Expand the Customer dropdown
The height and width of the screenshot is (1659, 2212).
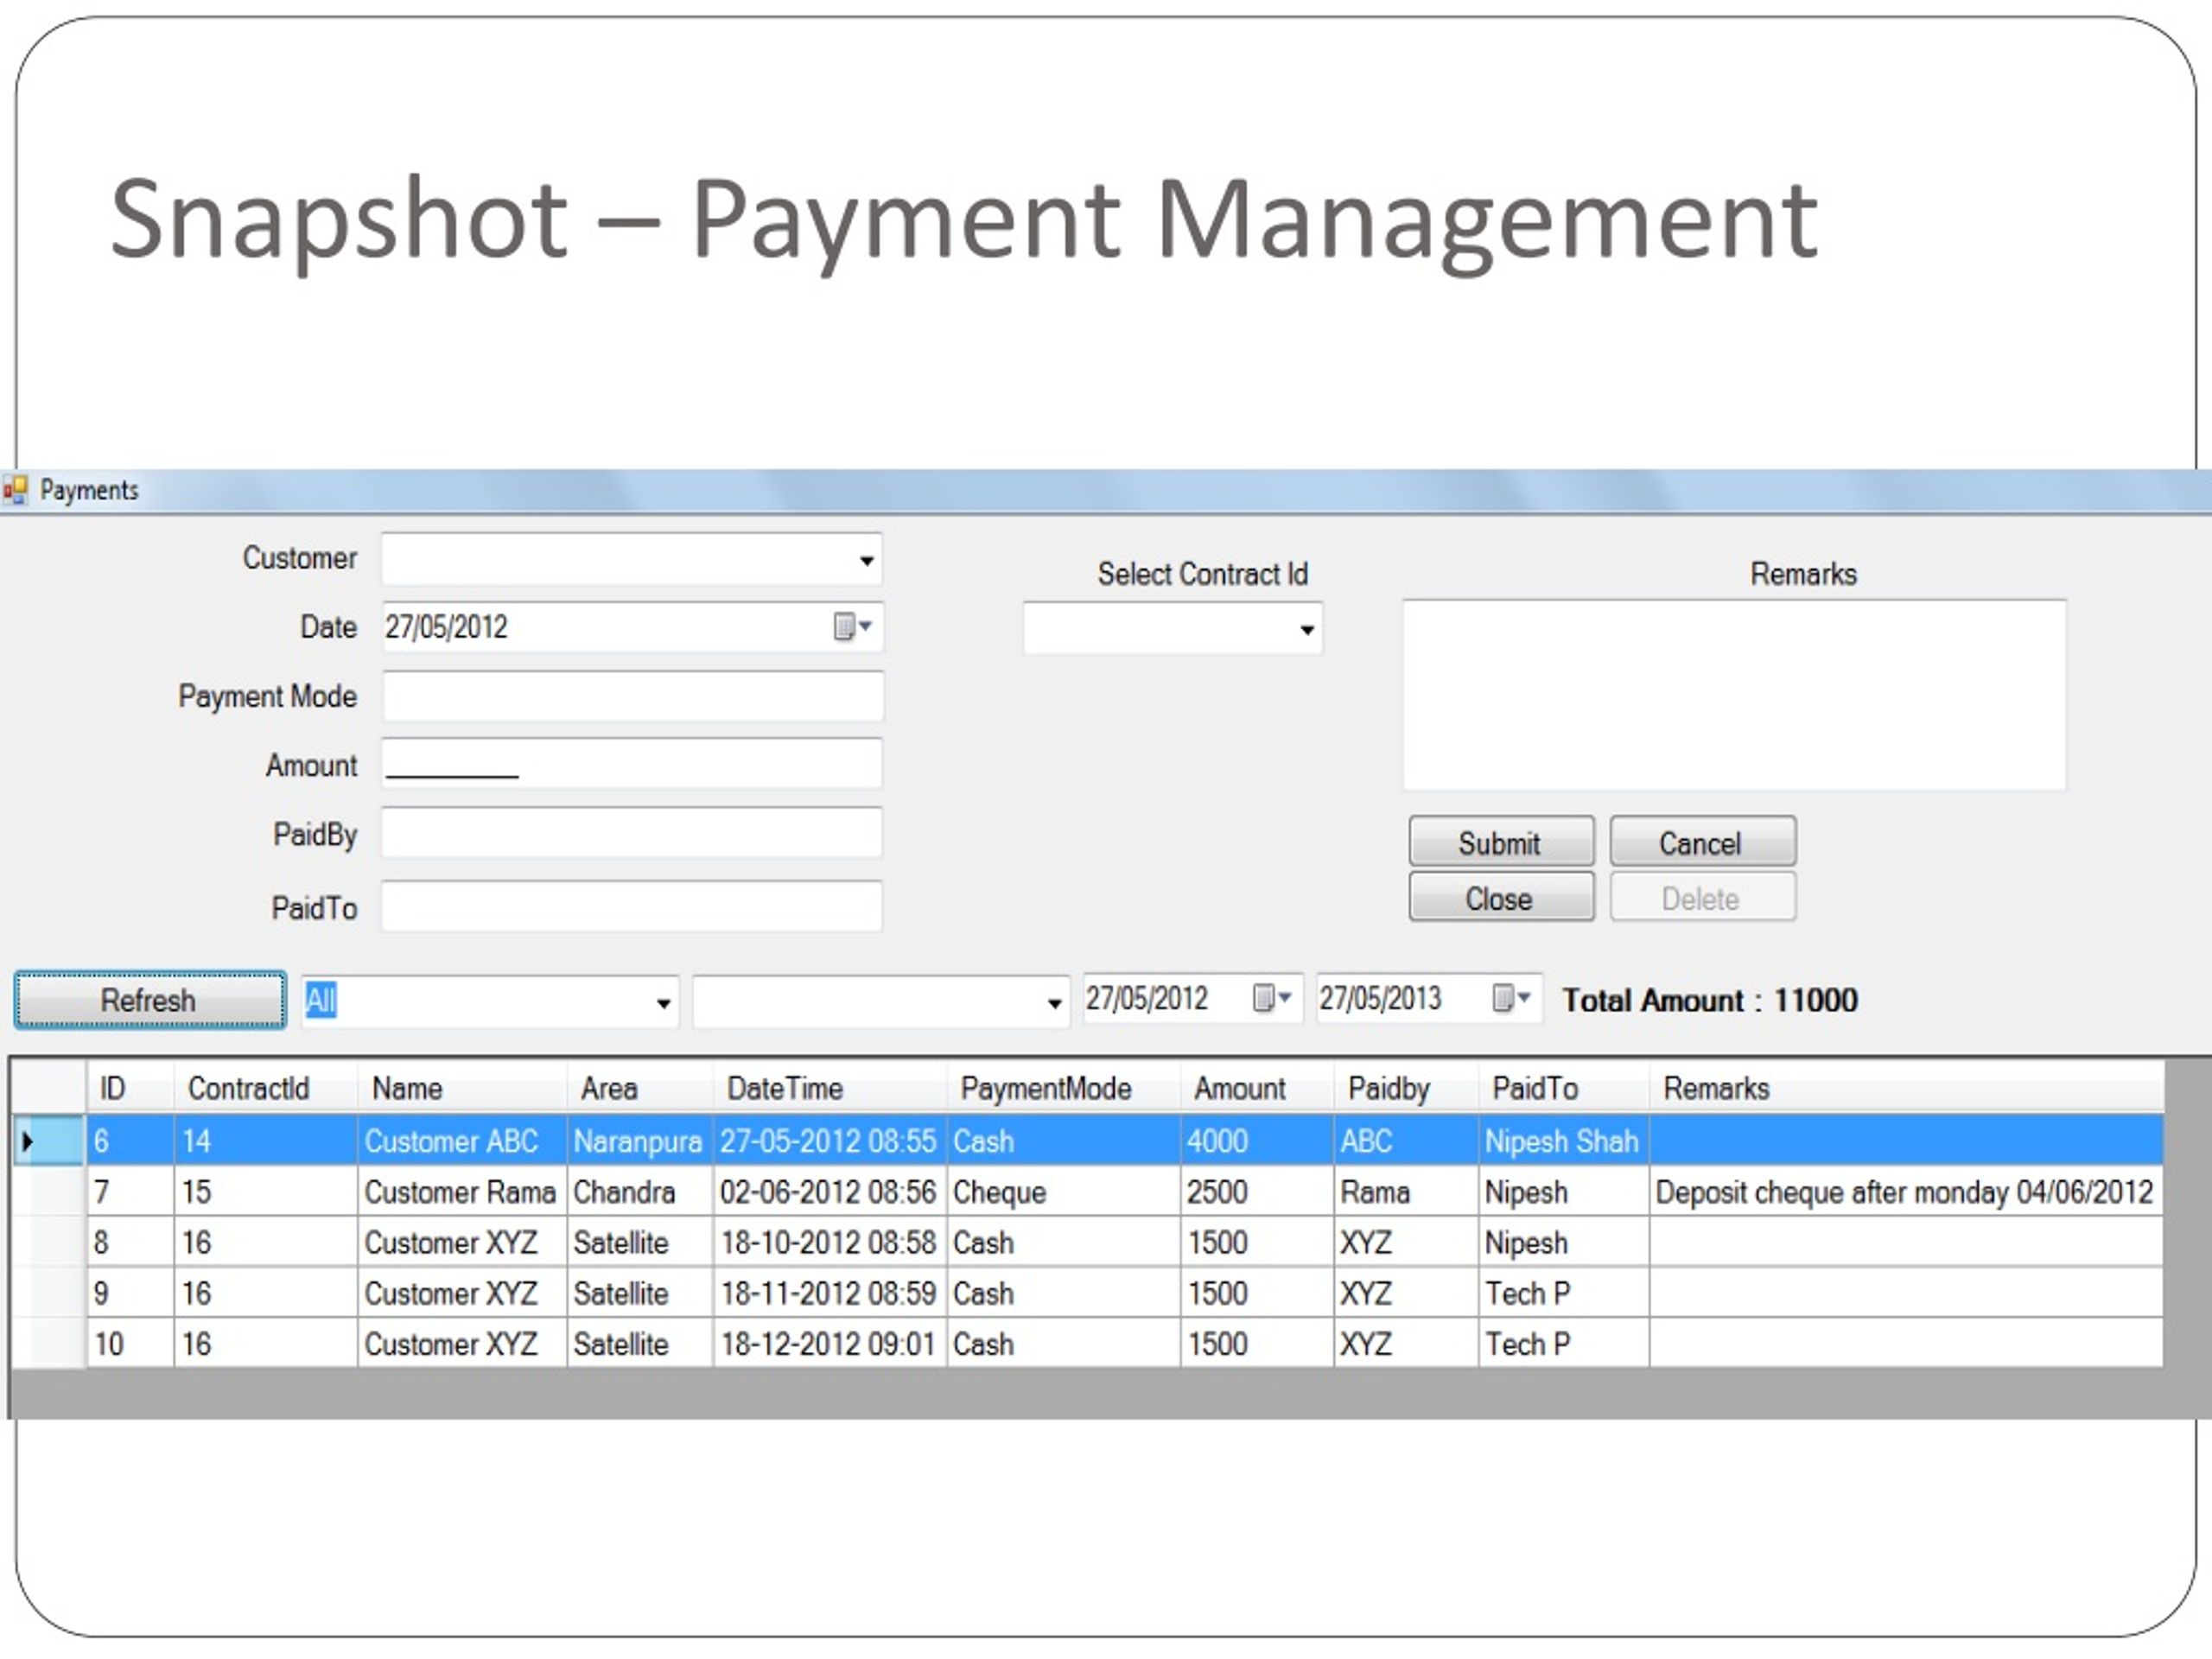866,560
